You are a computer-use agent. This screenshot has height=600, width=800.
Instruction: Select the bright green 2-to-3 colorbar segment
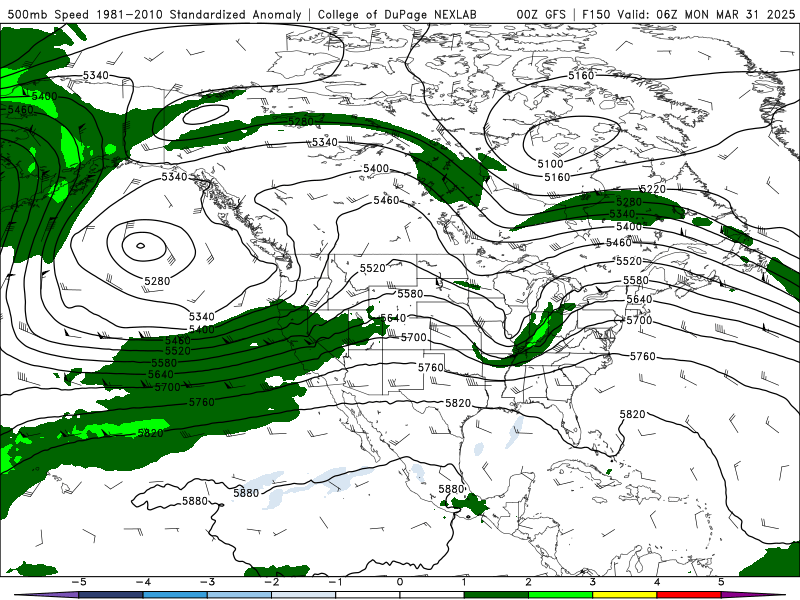pos(560,595)
